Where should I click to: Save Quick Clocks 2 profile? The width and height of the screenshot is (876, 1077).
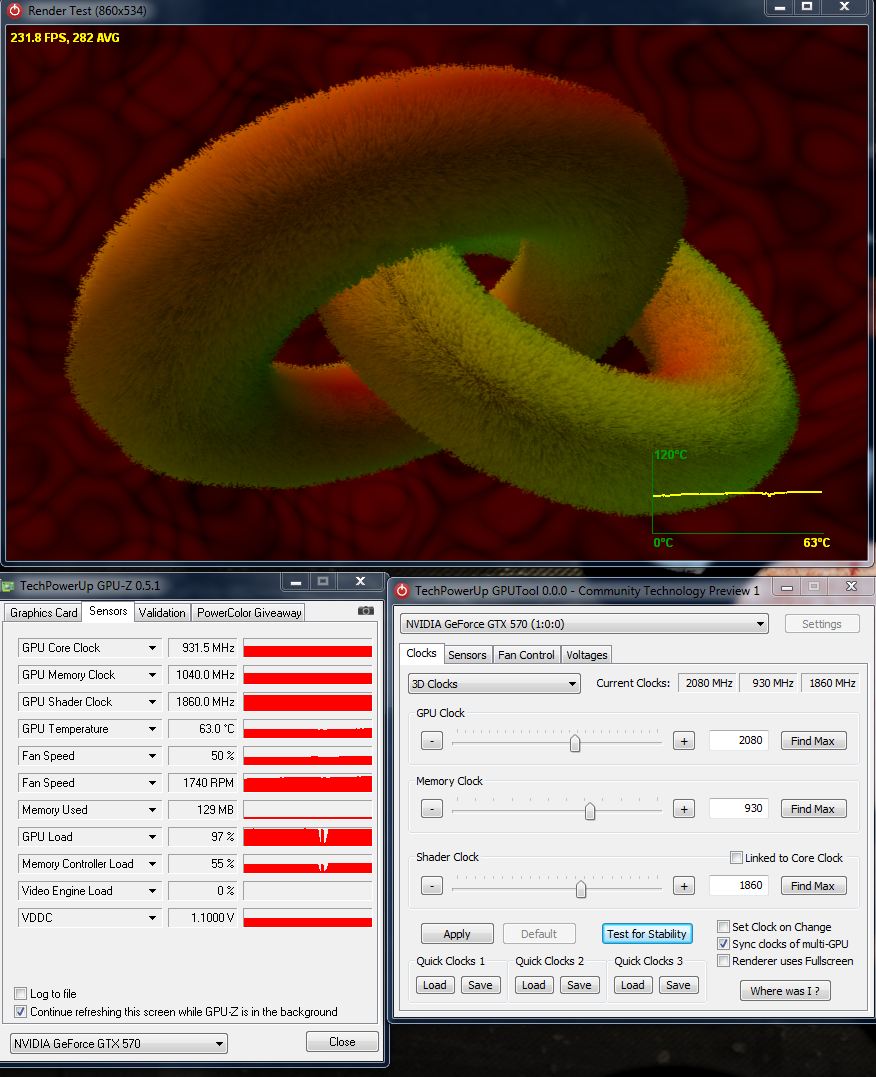579,985
